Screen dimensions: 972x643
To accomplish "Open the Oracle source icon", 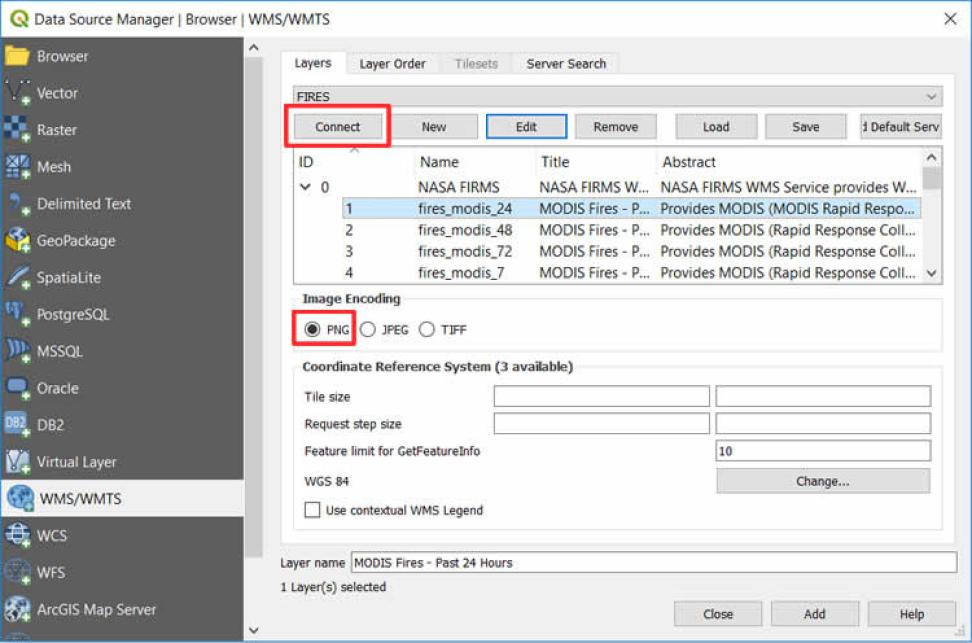I will click(17, 388).
